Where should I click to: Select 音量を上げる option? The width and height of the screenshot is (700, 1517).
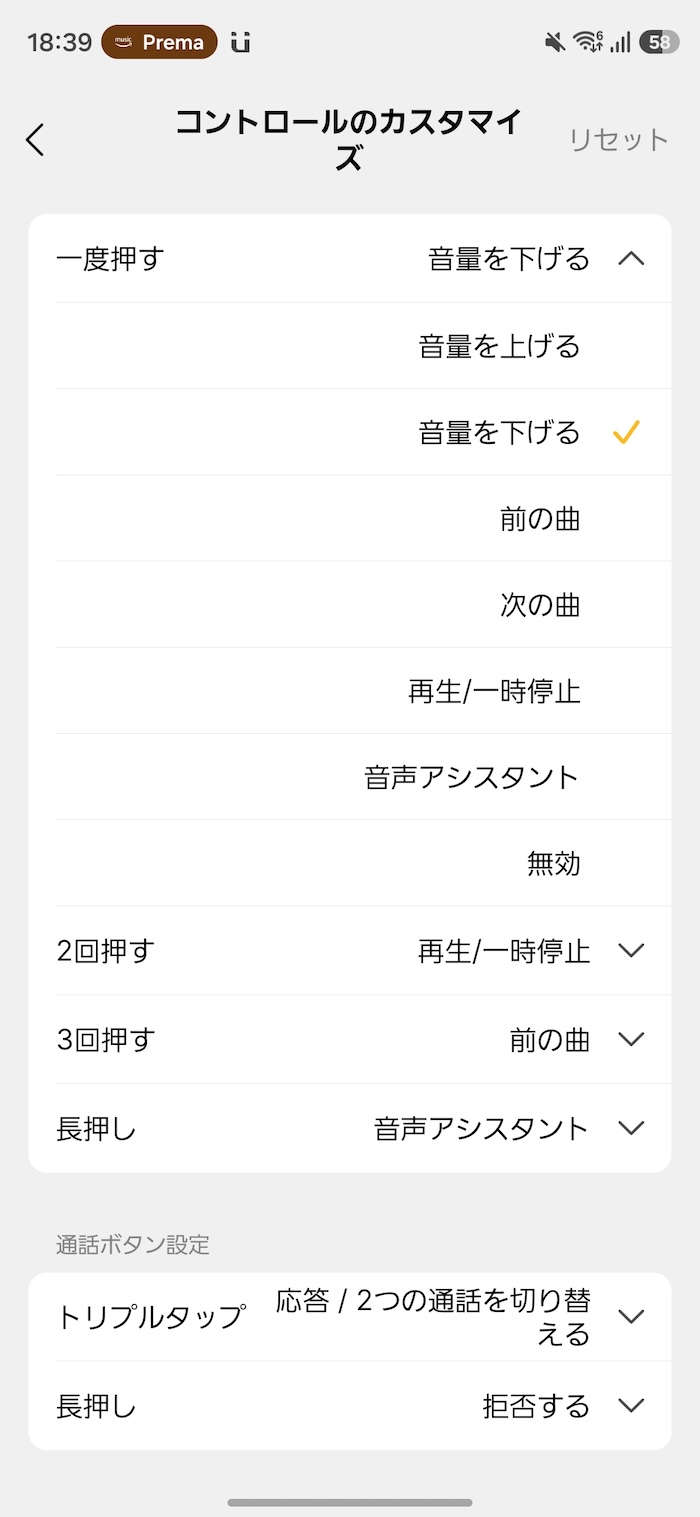(x=499, y=347)
